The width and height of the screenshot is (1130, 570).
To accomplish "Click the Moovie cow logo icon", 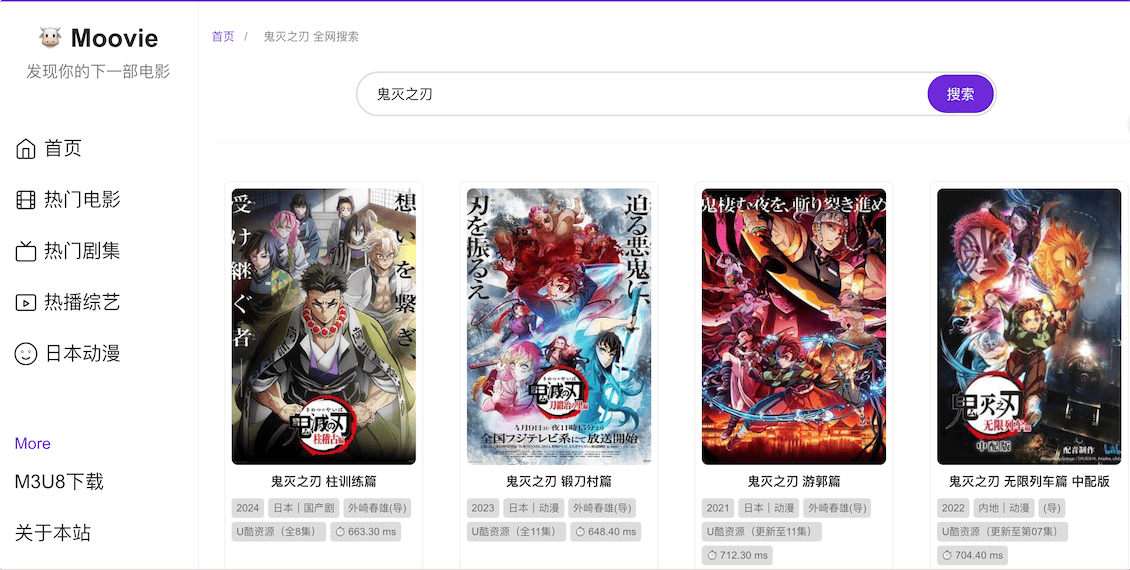I will pos(50,37).
